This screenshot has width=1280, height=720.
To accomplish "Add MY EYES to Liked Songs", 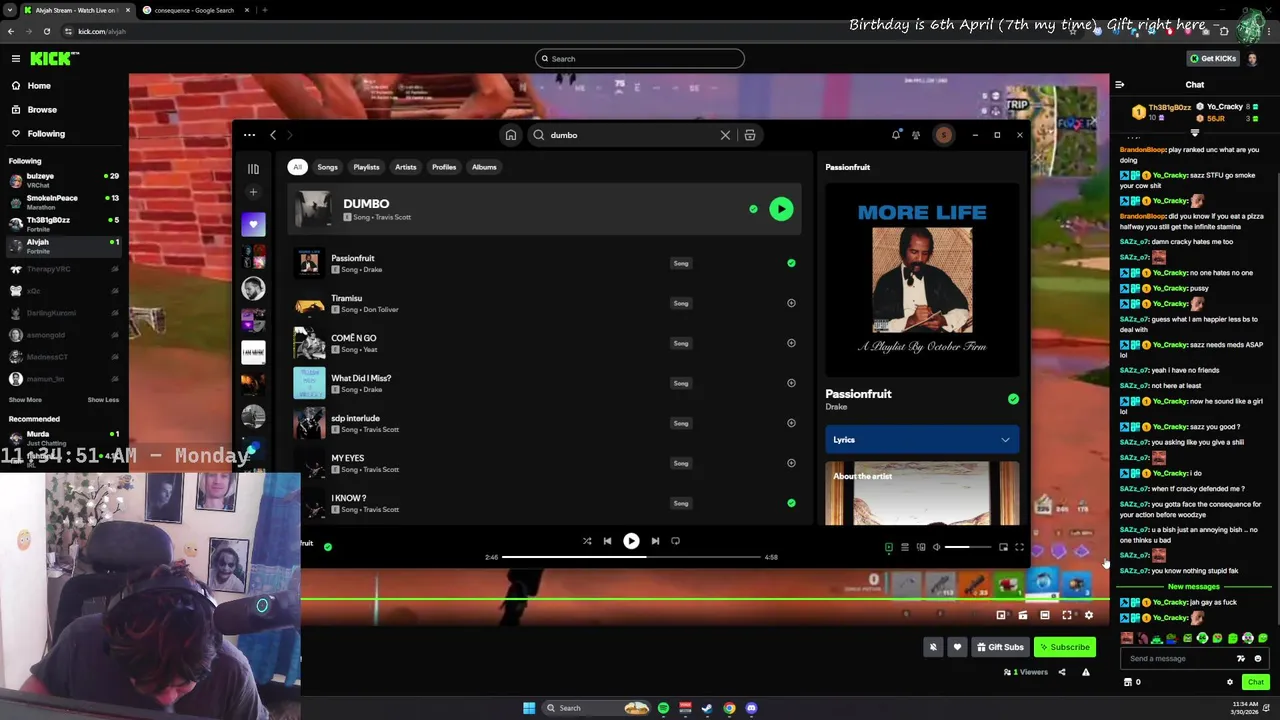I will point(791,463).
